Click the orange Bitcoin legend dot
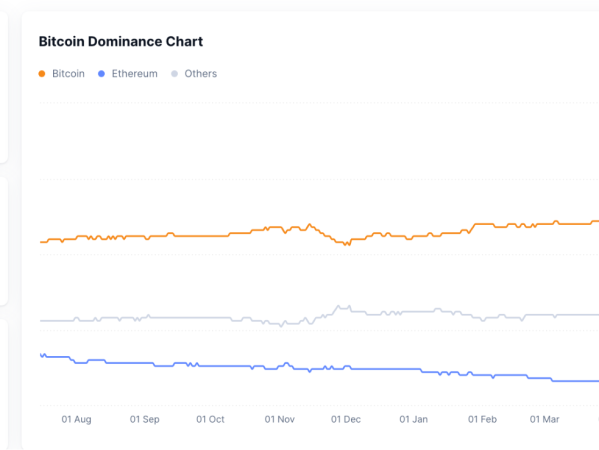Image resolution: width=599 pixels, height=450 pixels. (x=42, y=74)
